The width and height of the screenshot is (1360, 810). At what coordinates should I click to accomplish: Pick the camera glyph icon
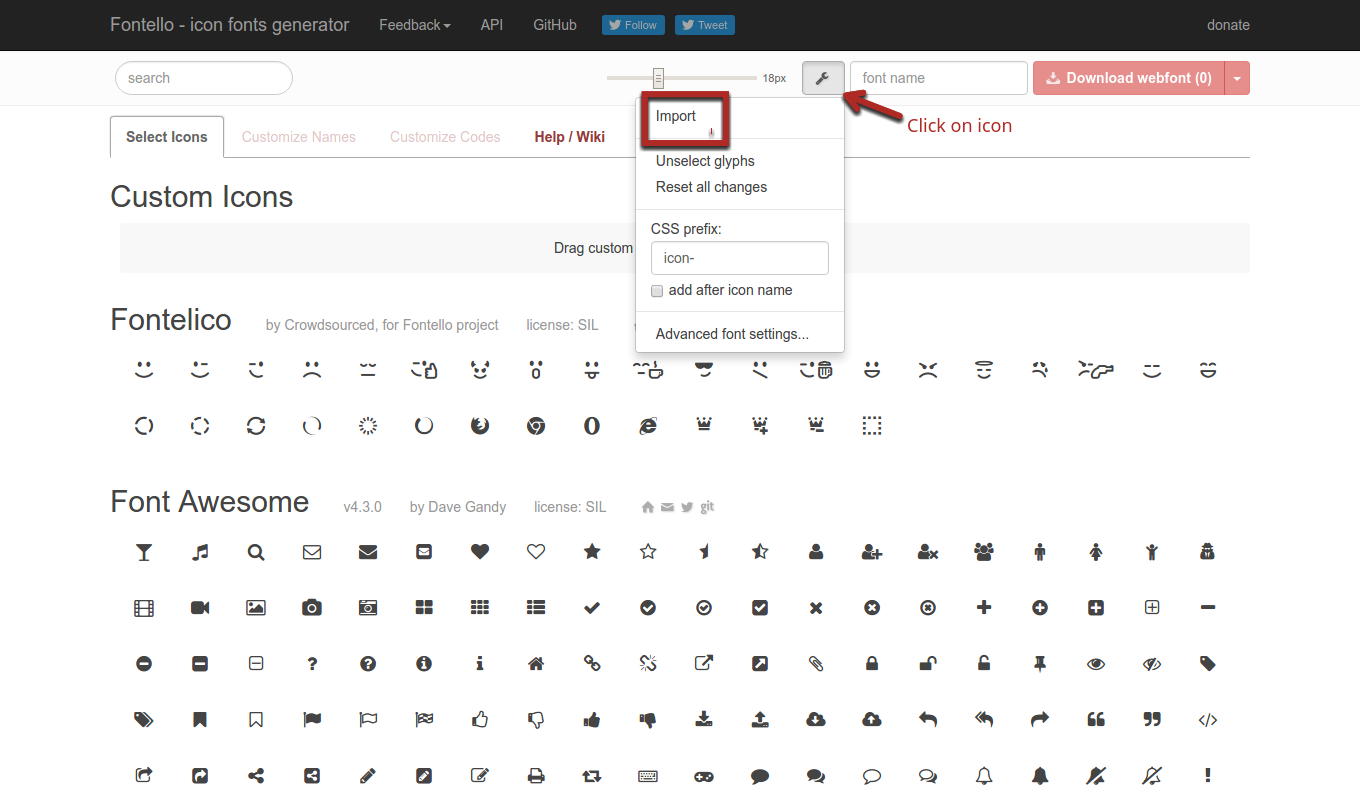pyautogui.click(x=312, y=608)
